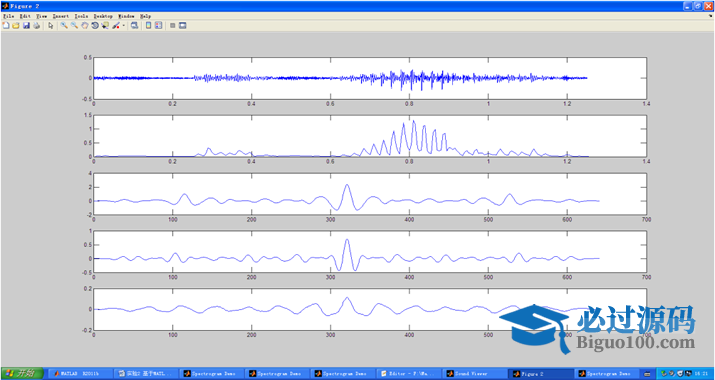Open the File menu
The height and width of the screenshot is (380, 715).
[9, 16]
